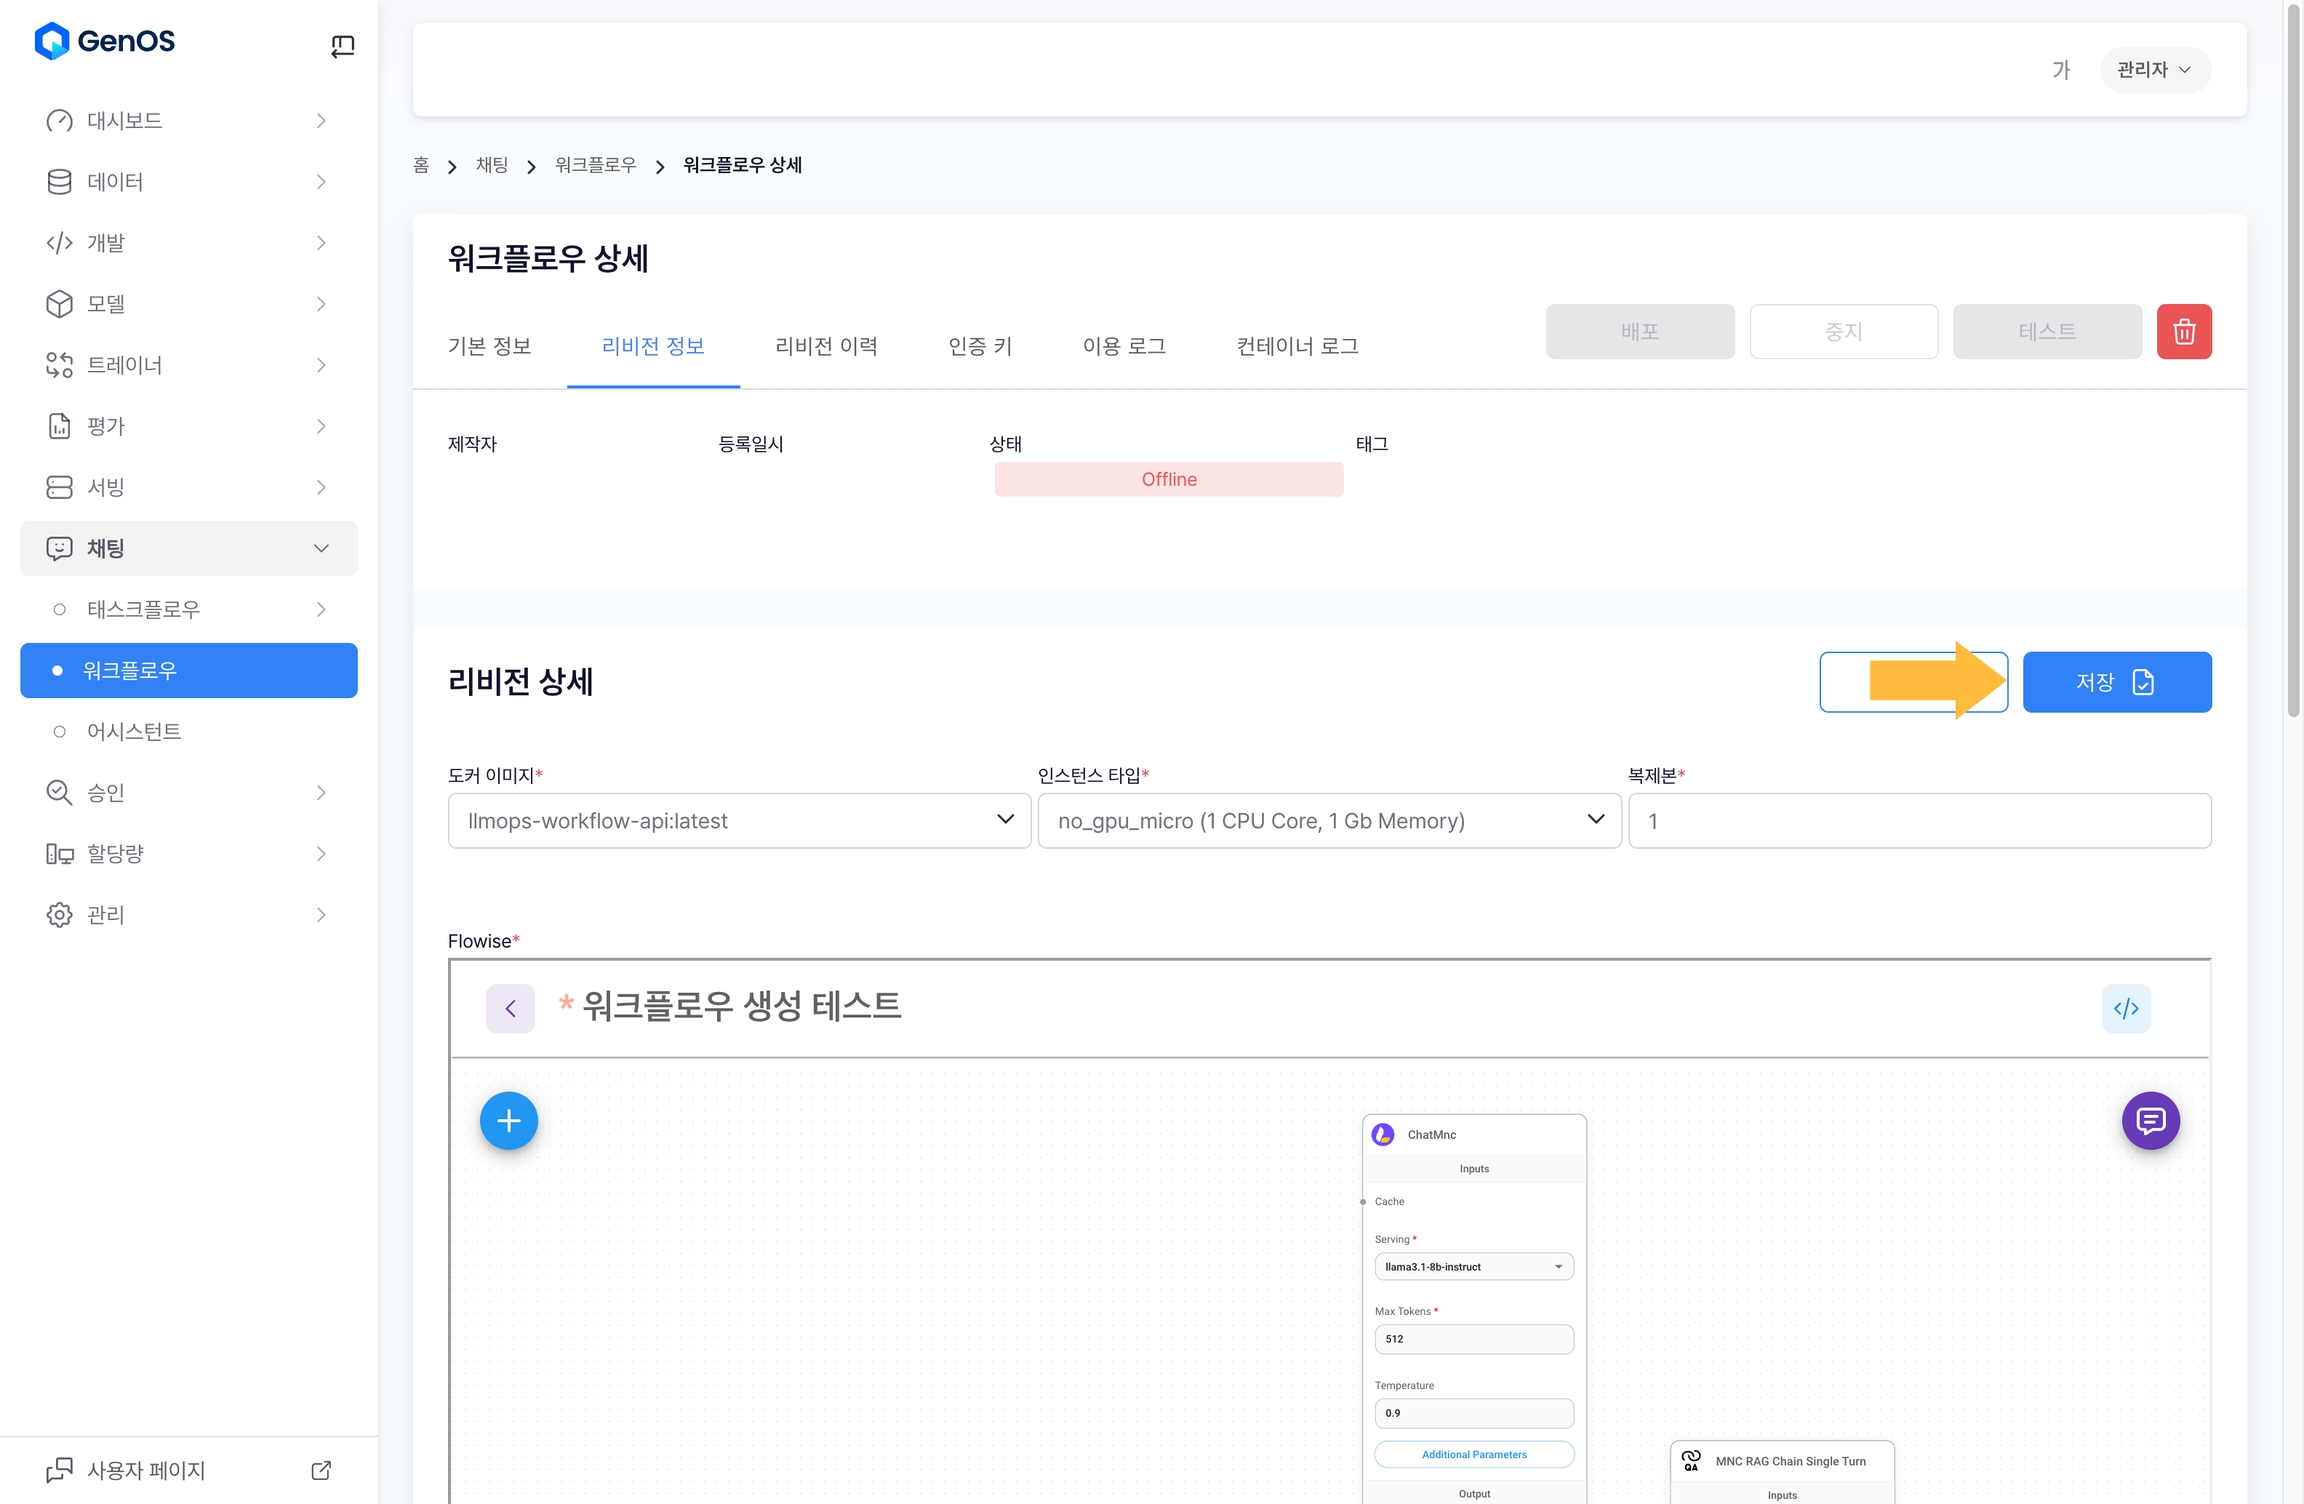Open the 인스턴스 타입 dropdown
The height and width of the screenshot is (1504, 2304).
tap(1329, 821)
